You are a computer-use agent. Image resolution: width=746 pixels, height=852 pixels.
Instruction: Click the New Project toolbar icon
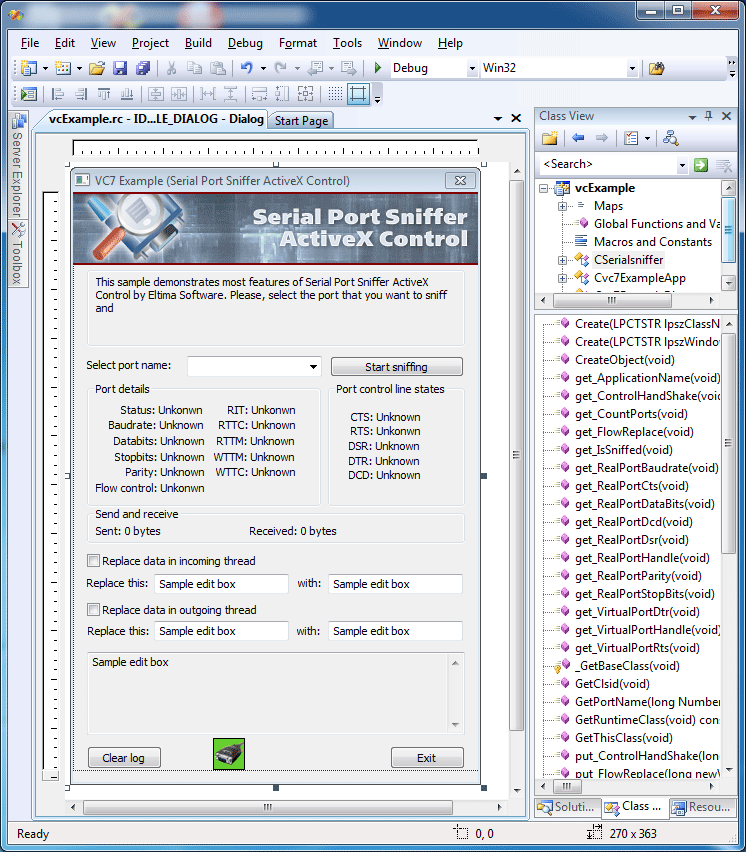28,68
